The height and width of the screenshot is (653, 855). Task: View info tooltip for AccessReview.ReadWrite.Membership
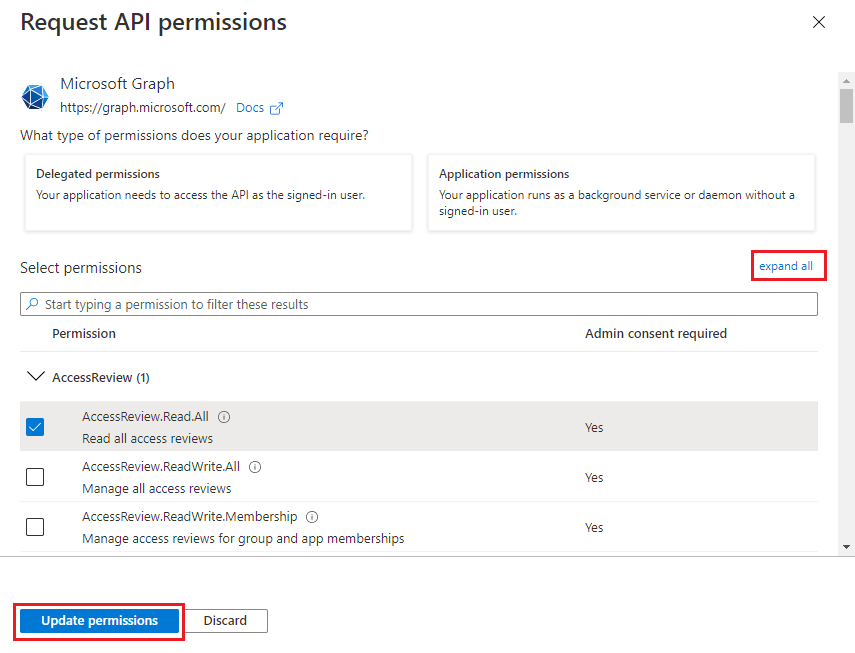pyautogui.click(x=311, y=516)
